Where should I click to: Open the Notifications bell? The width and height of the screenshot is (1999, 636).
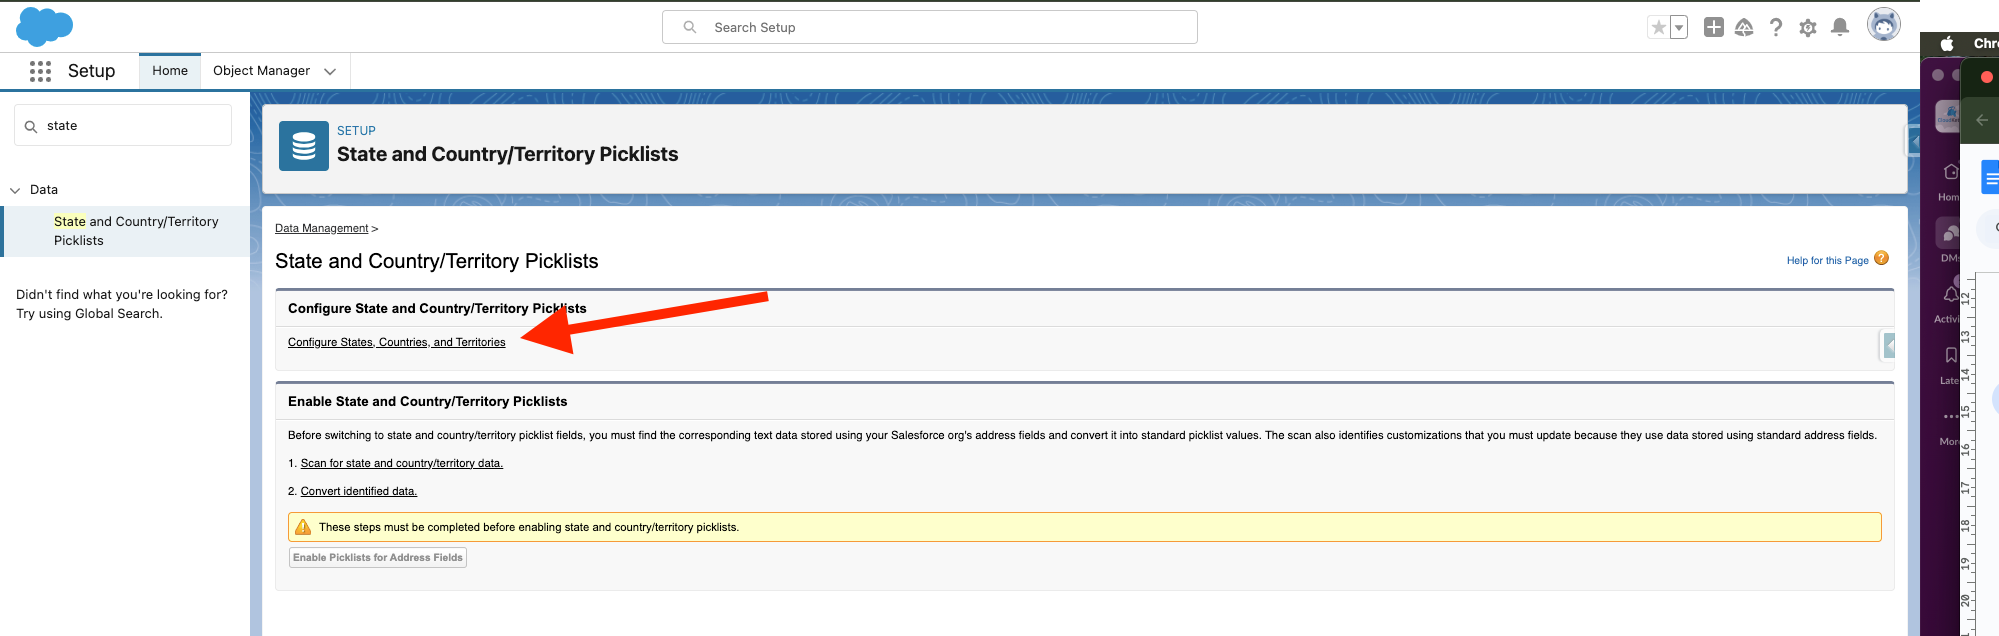click(1840, 28)
